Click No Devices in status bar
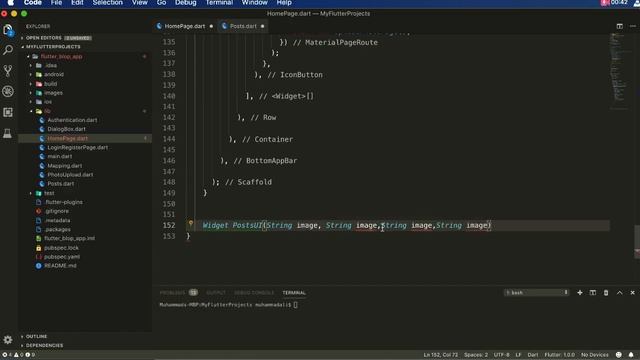The image size is (640, 360). click(x=595, y=355)
